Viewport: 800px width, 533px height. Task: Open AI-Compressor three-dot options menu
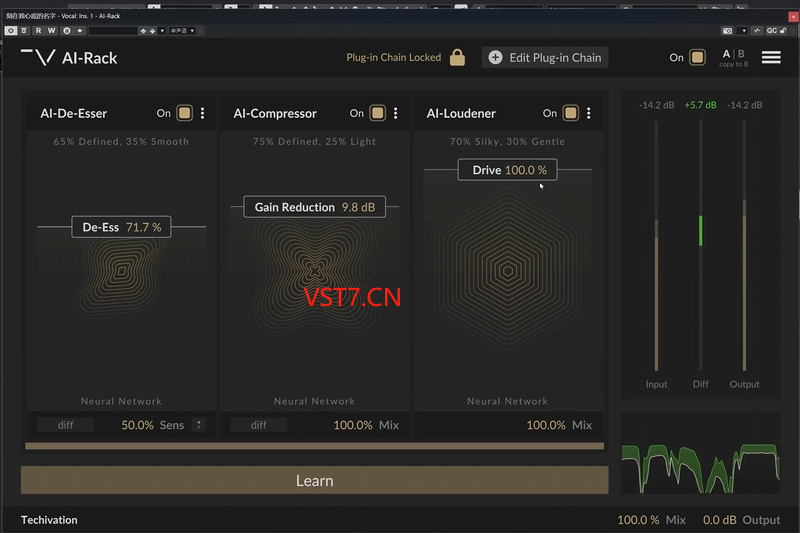(x=395, y=113)
